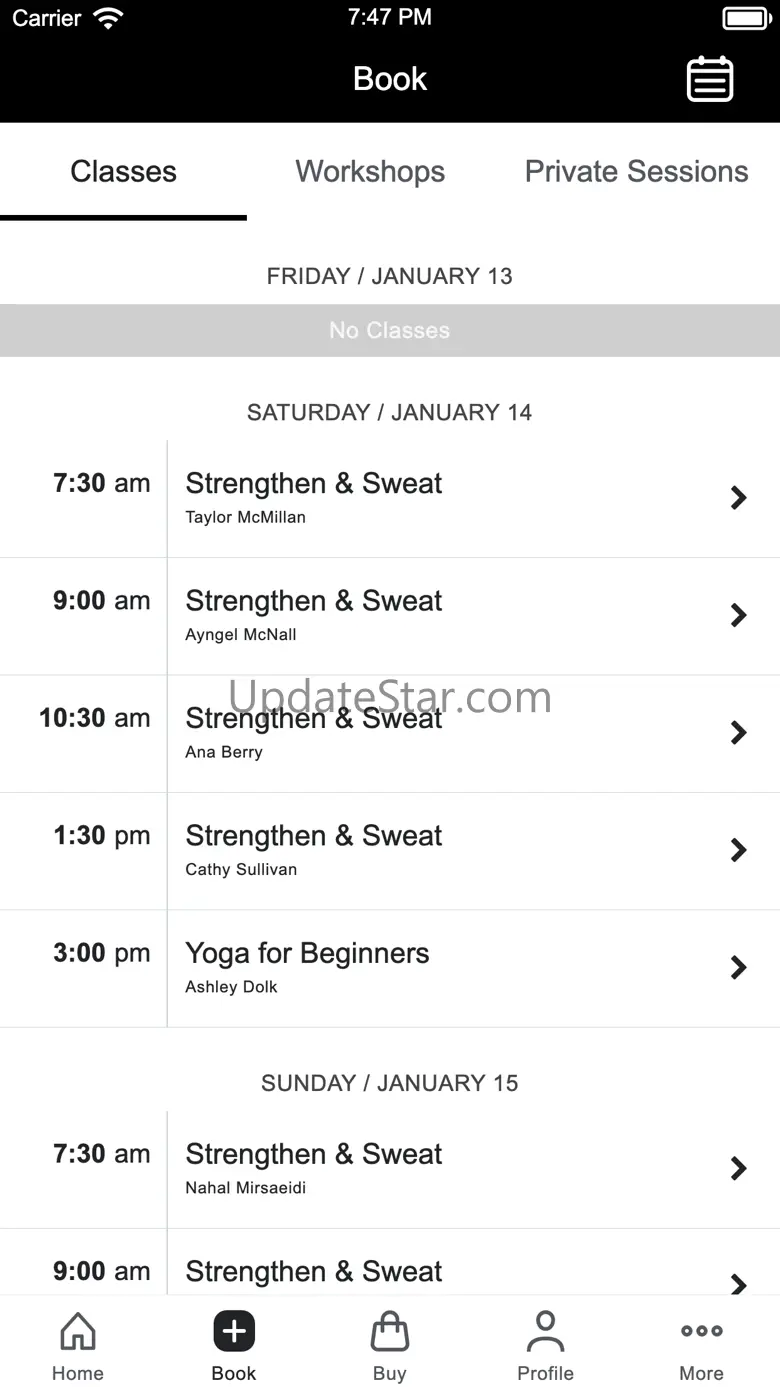Go to the Profile person icon

coord(545,1332)
